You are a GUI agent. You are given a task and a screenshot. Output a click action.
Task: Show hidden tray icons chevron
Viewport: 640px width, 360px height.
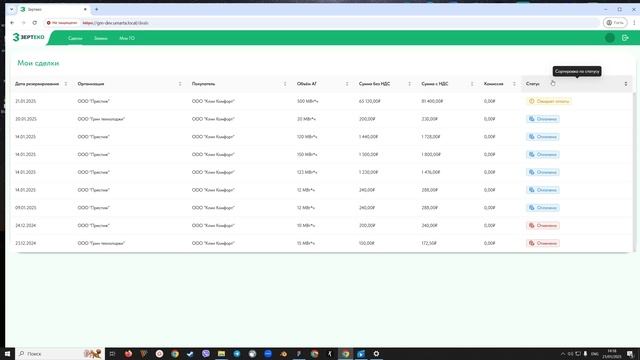[x=563, y=353]
